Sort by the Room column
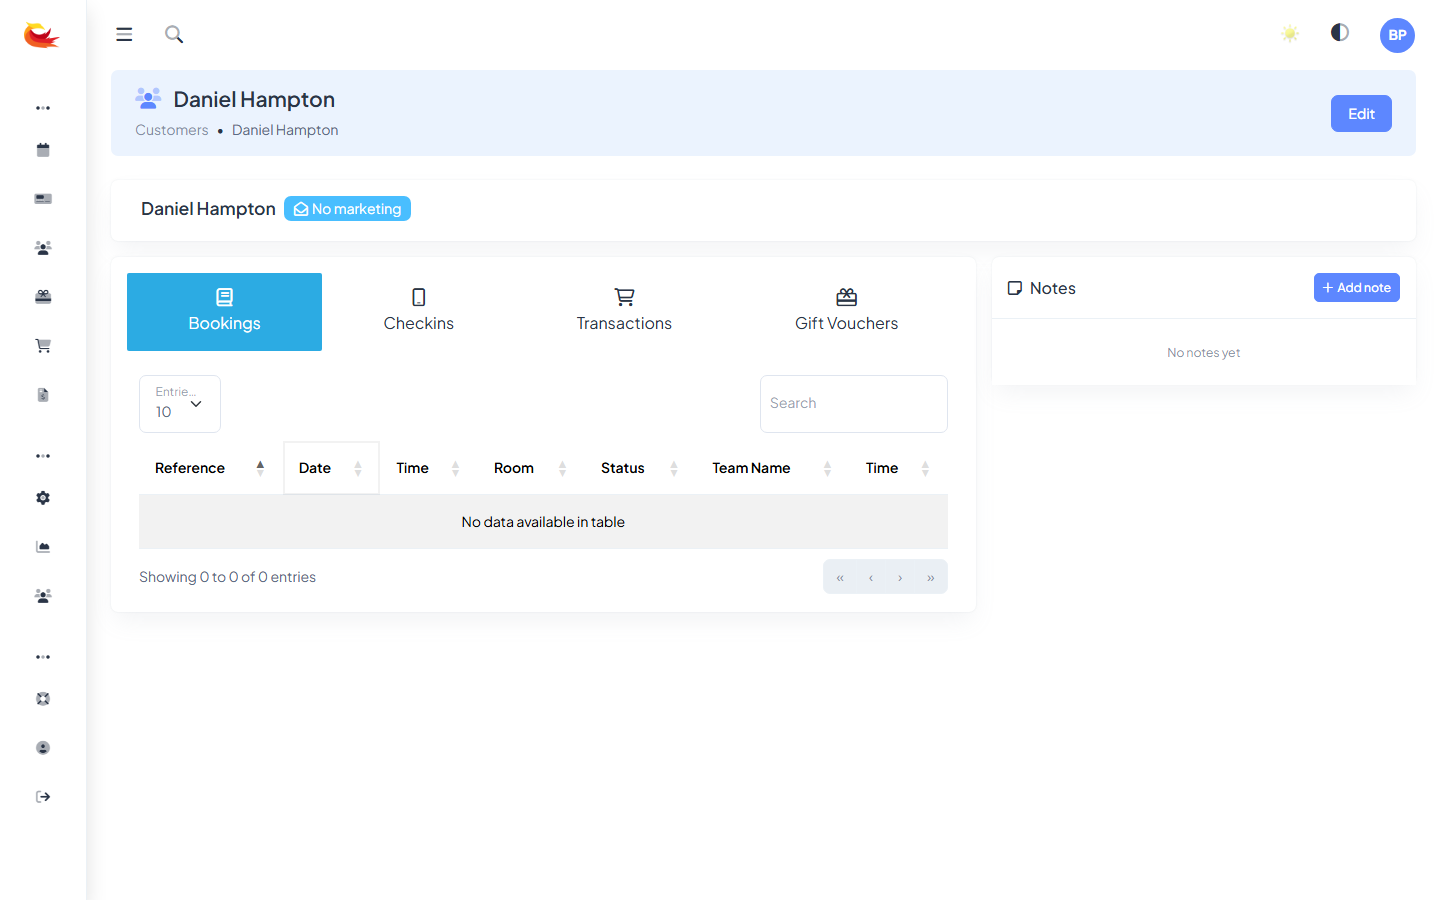Image resolution: width=1440 pixels, height=900 pixels. pyautogui.click(x=530, y=468)
